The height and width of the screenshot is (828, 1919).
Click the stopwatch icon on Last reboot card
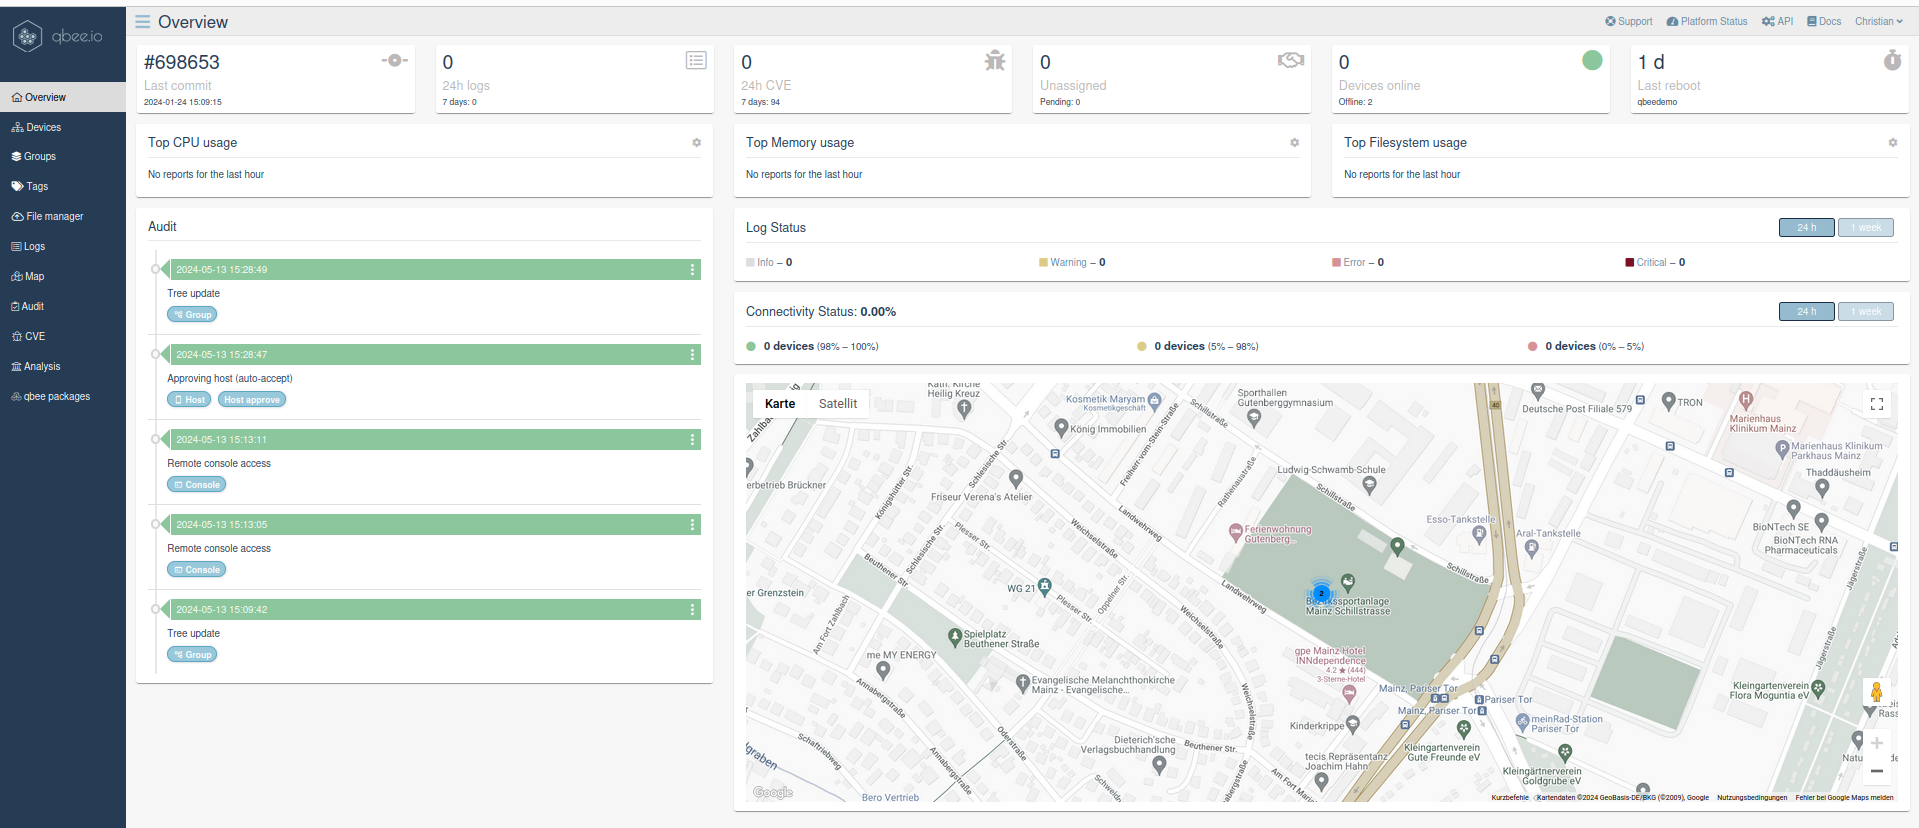point(1892,60)
